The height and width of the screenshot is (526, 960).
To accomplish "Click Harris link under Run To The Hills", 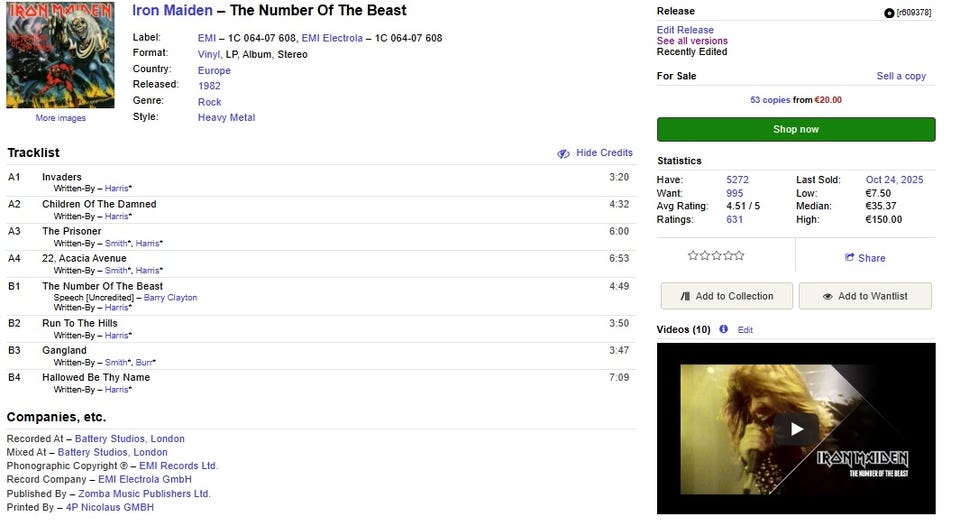I will (116, 336).
